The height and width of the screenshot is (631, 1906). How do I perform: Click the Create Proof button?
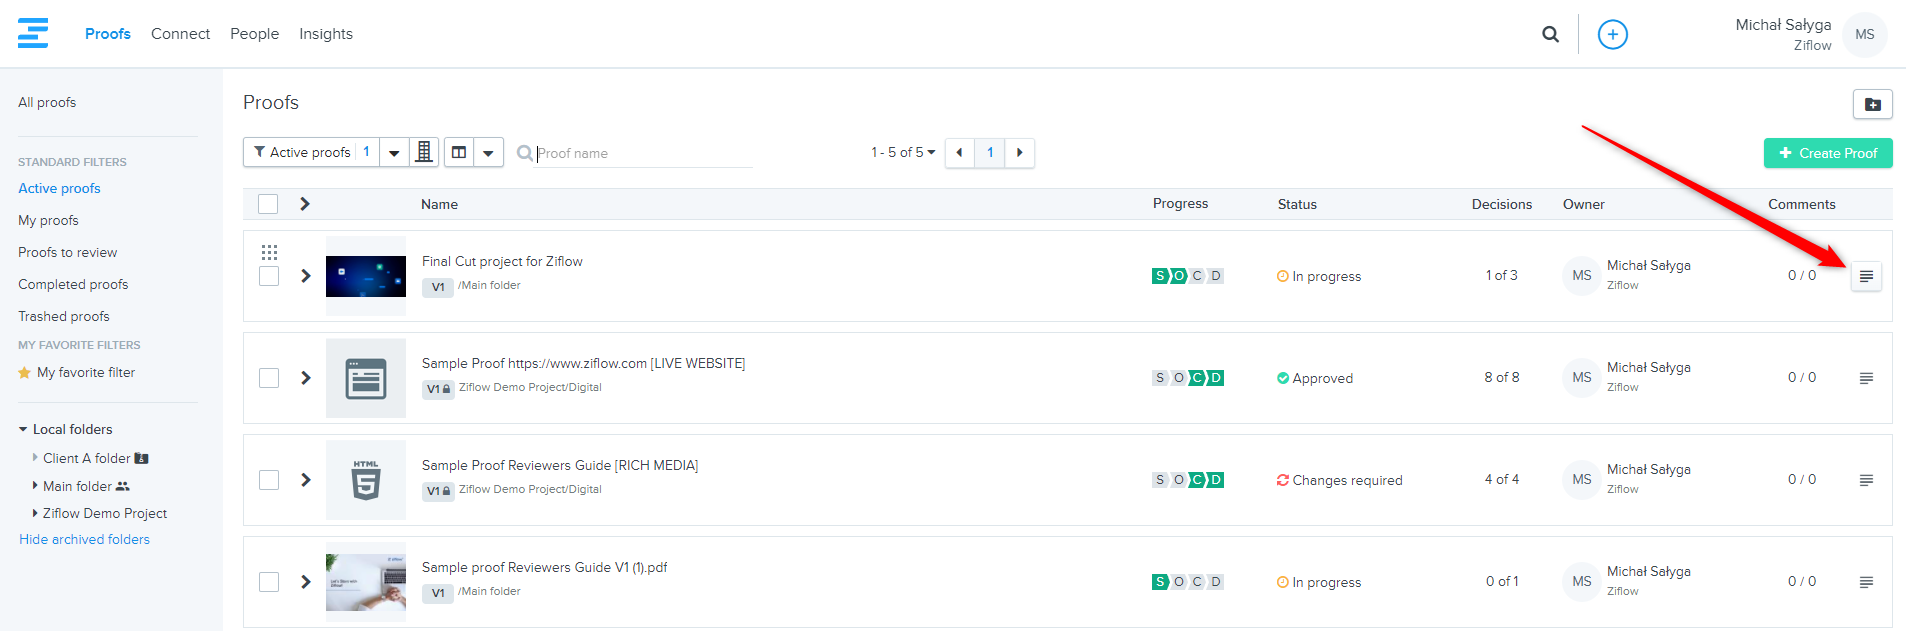(1827, 153)
